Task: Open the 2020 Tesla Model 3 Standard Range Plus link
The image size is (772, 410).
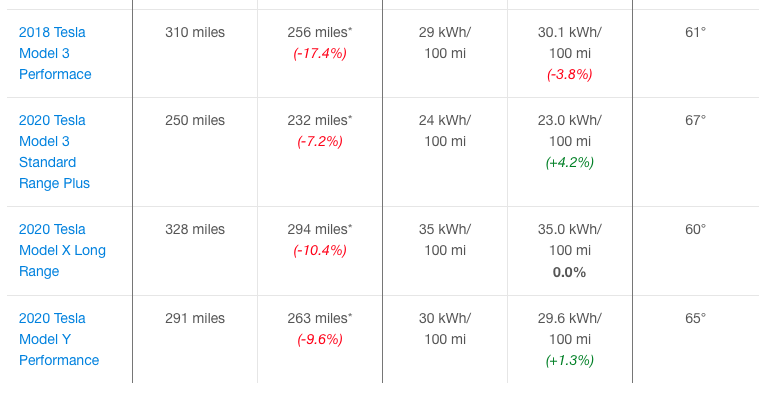Action: [54, 151]
